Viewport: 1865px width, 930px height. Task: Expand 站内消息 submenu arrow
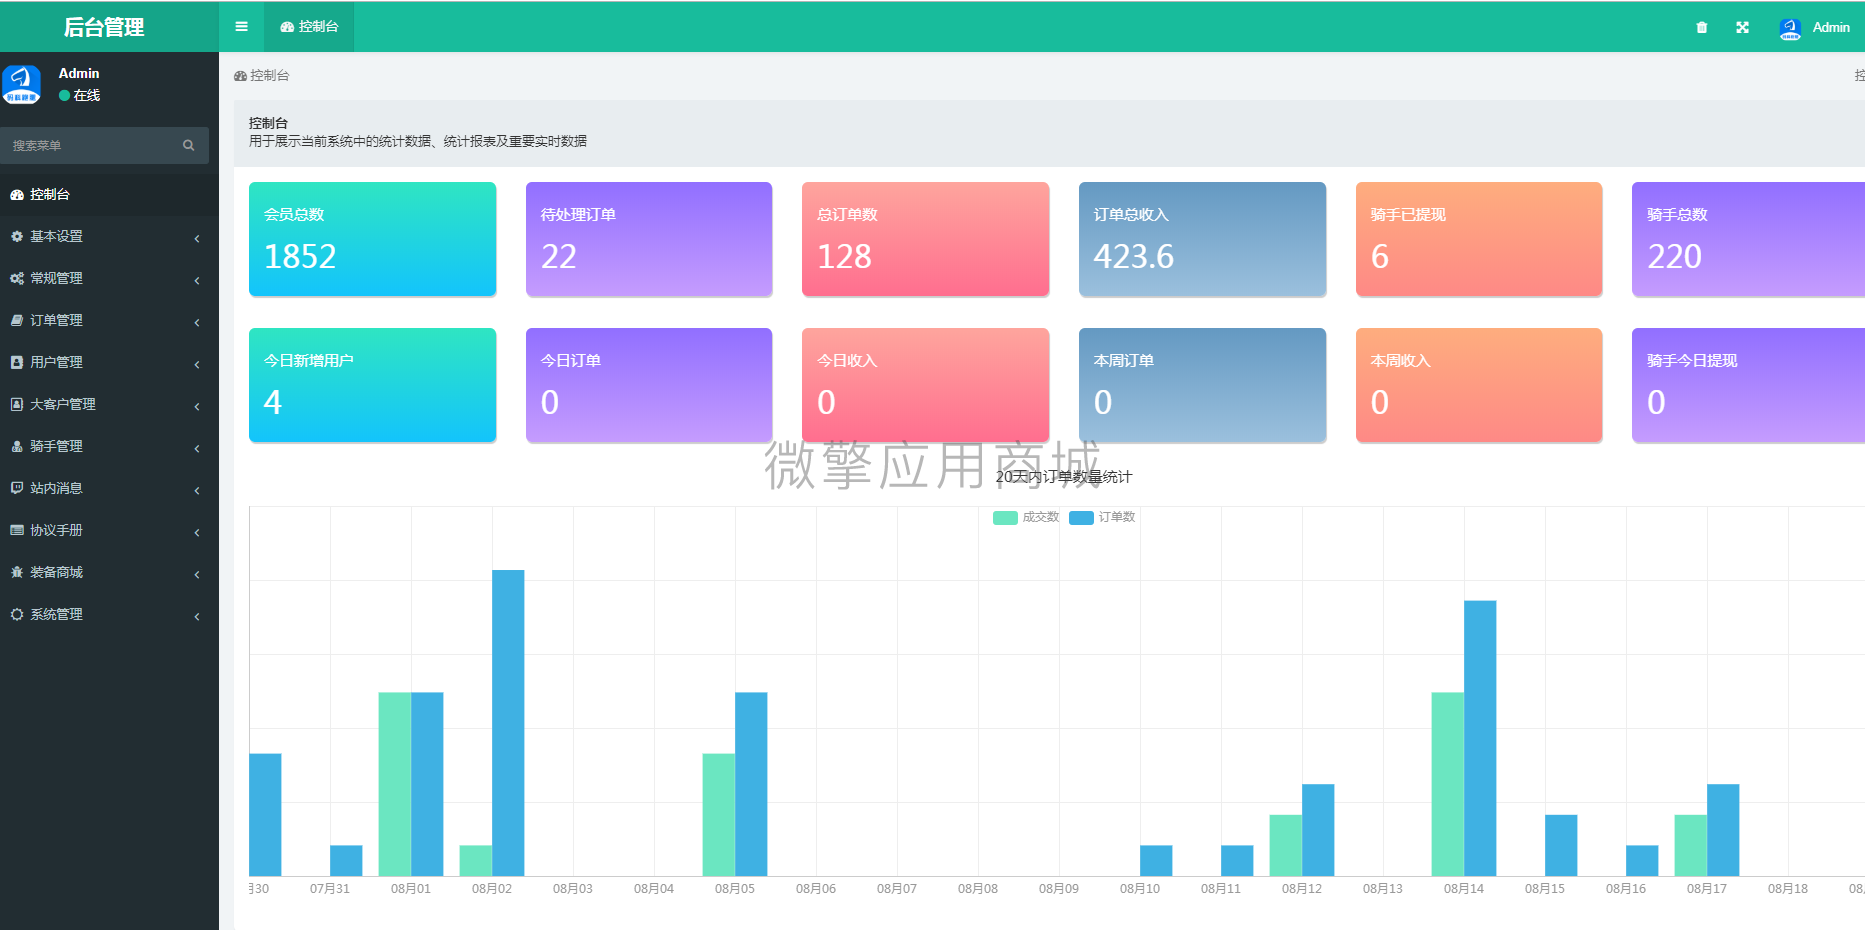(197, 490)
